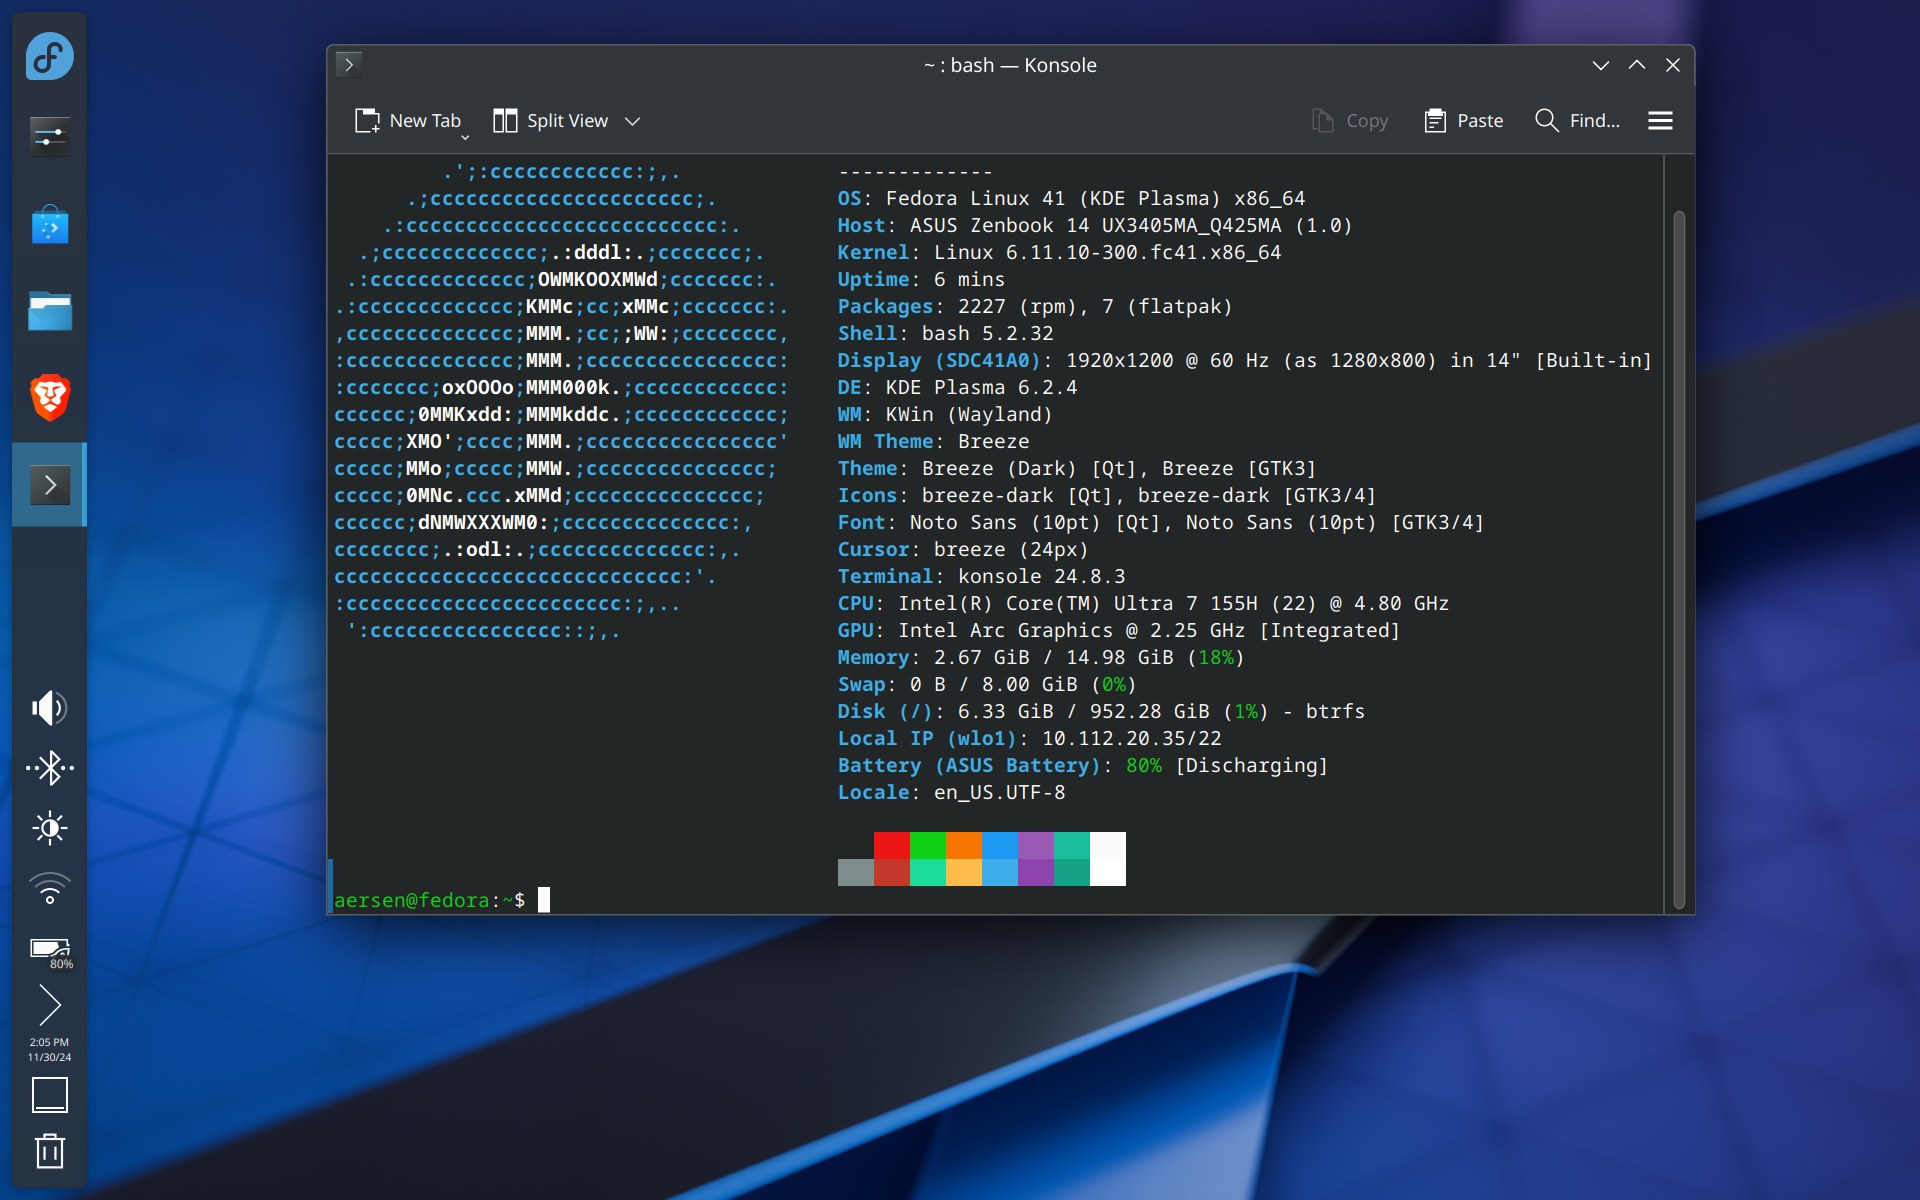
Task: Open Find in Konsole toolbar
Action: [x=1577, y=121]
